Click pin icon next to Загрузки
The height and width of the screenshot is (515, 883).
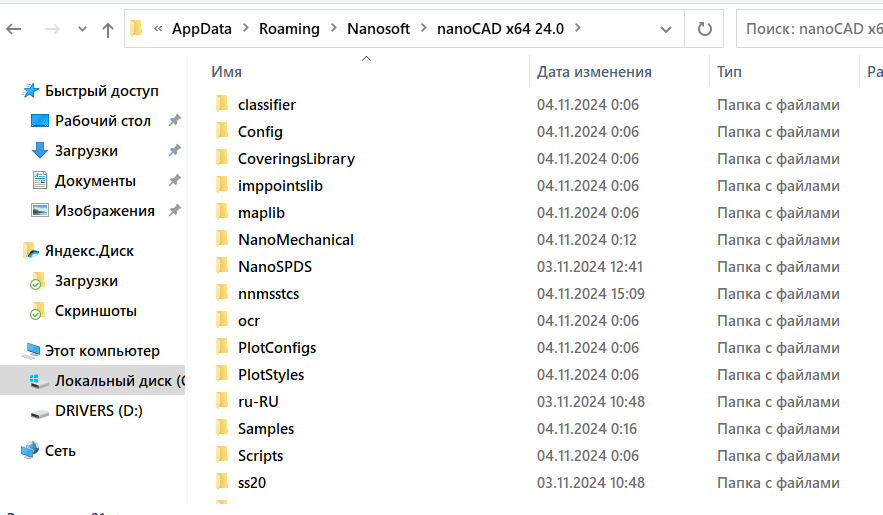tap(175, 150)
